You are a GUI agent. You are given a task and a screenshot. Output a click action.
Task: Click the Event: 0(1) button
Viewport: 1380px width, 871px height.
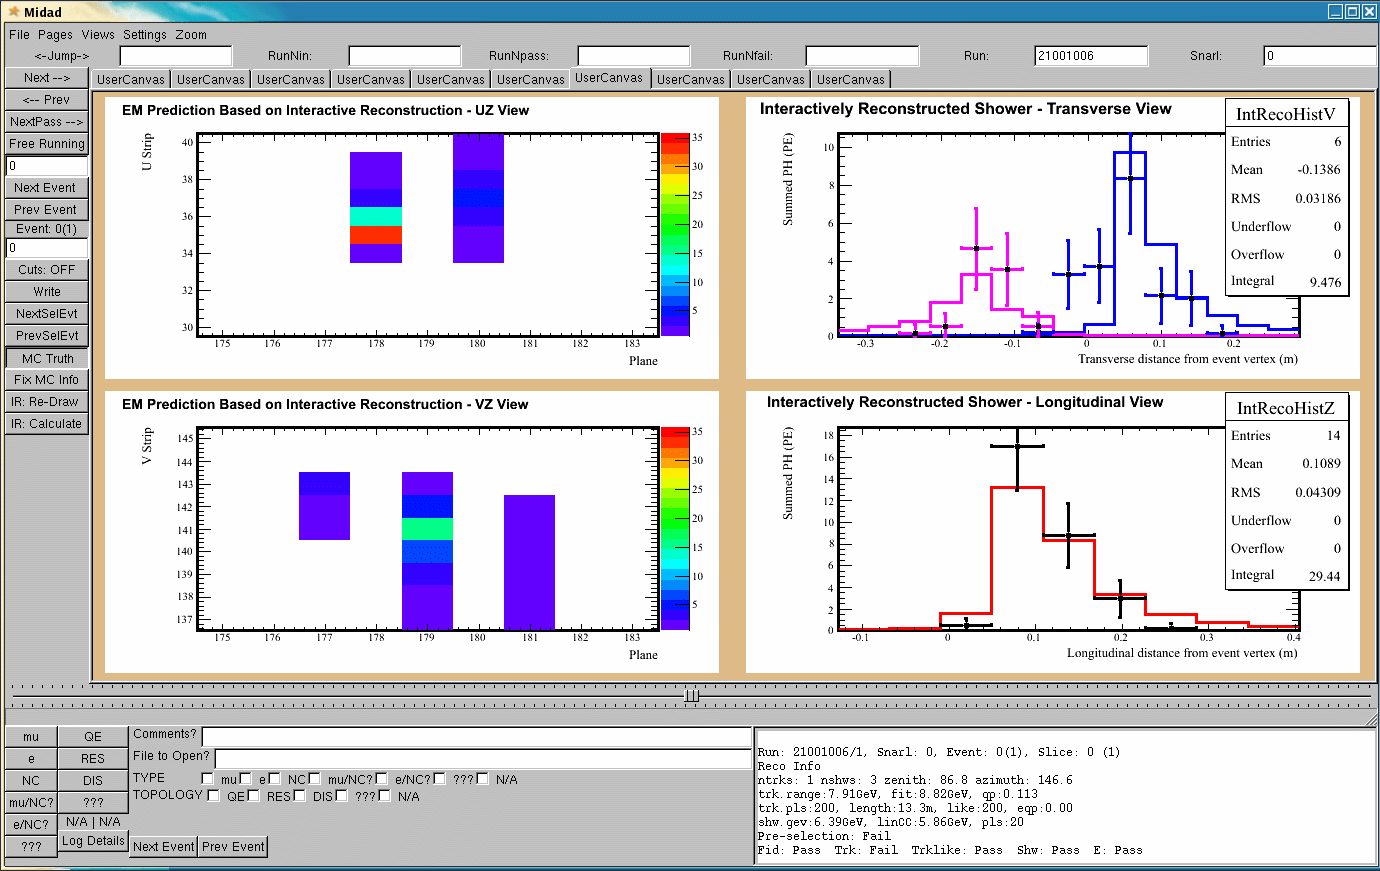[47, 229]
